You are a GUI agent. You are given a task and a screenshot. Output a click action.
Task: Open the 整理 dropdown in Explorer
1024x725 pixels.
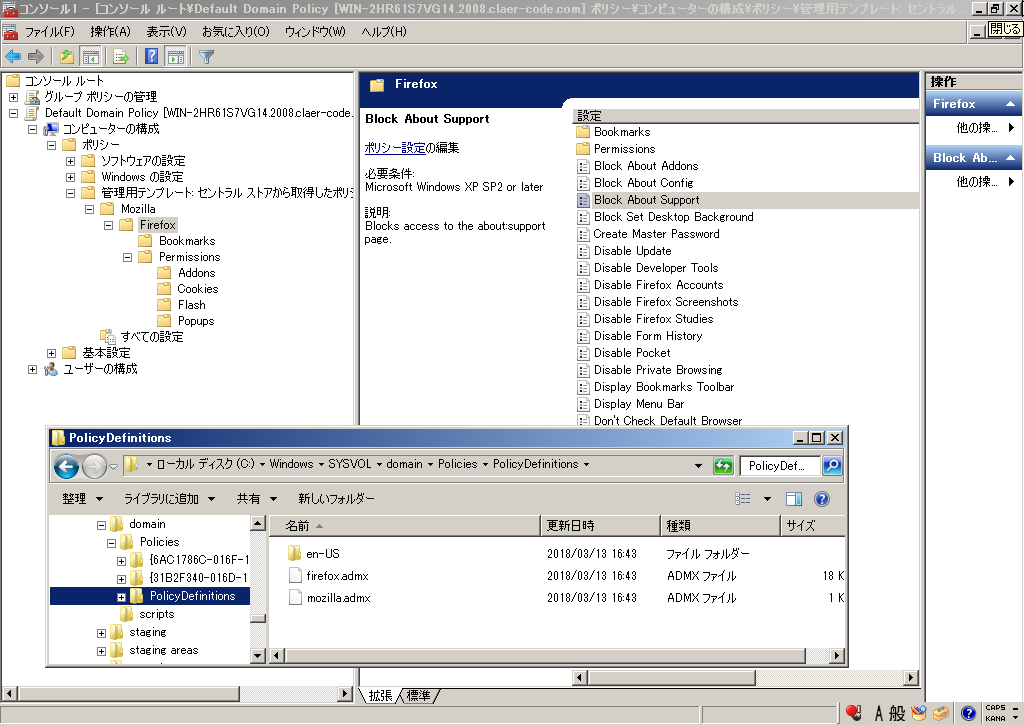[82, 499]
